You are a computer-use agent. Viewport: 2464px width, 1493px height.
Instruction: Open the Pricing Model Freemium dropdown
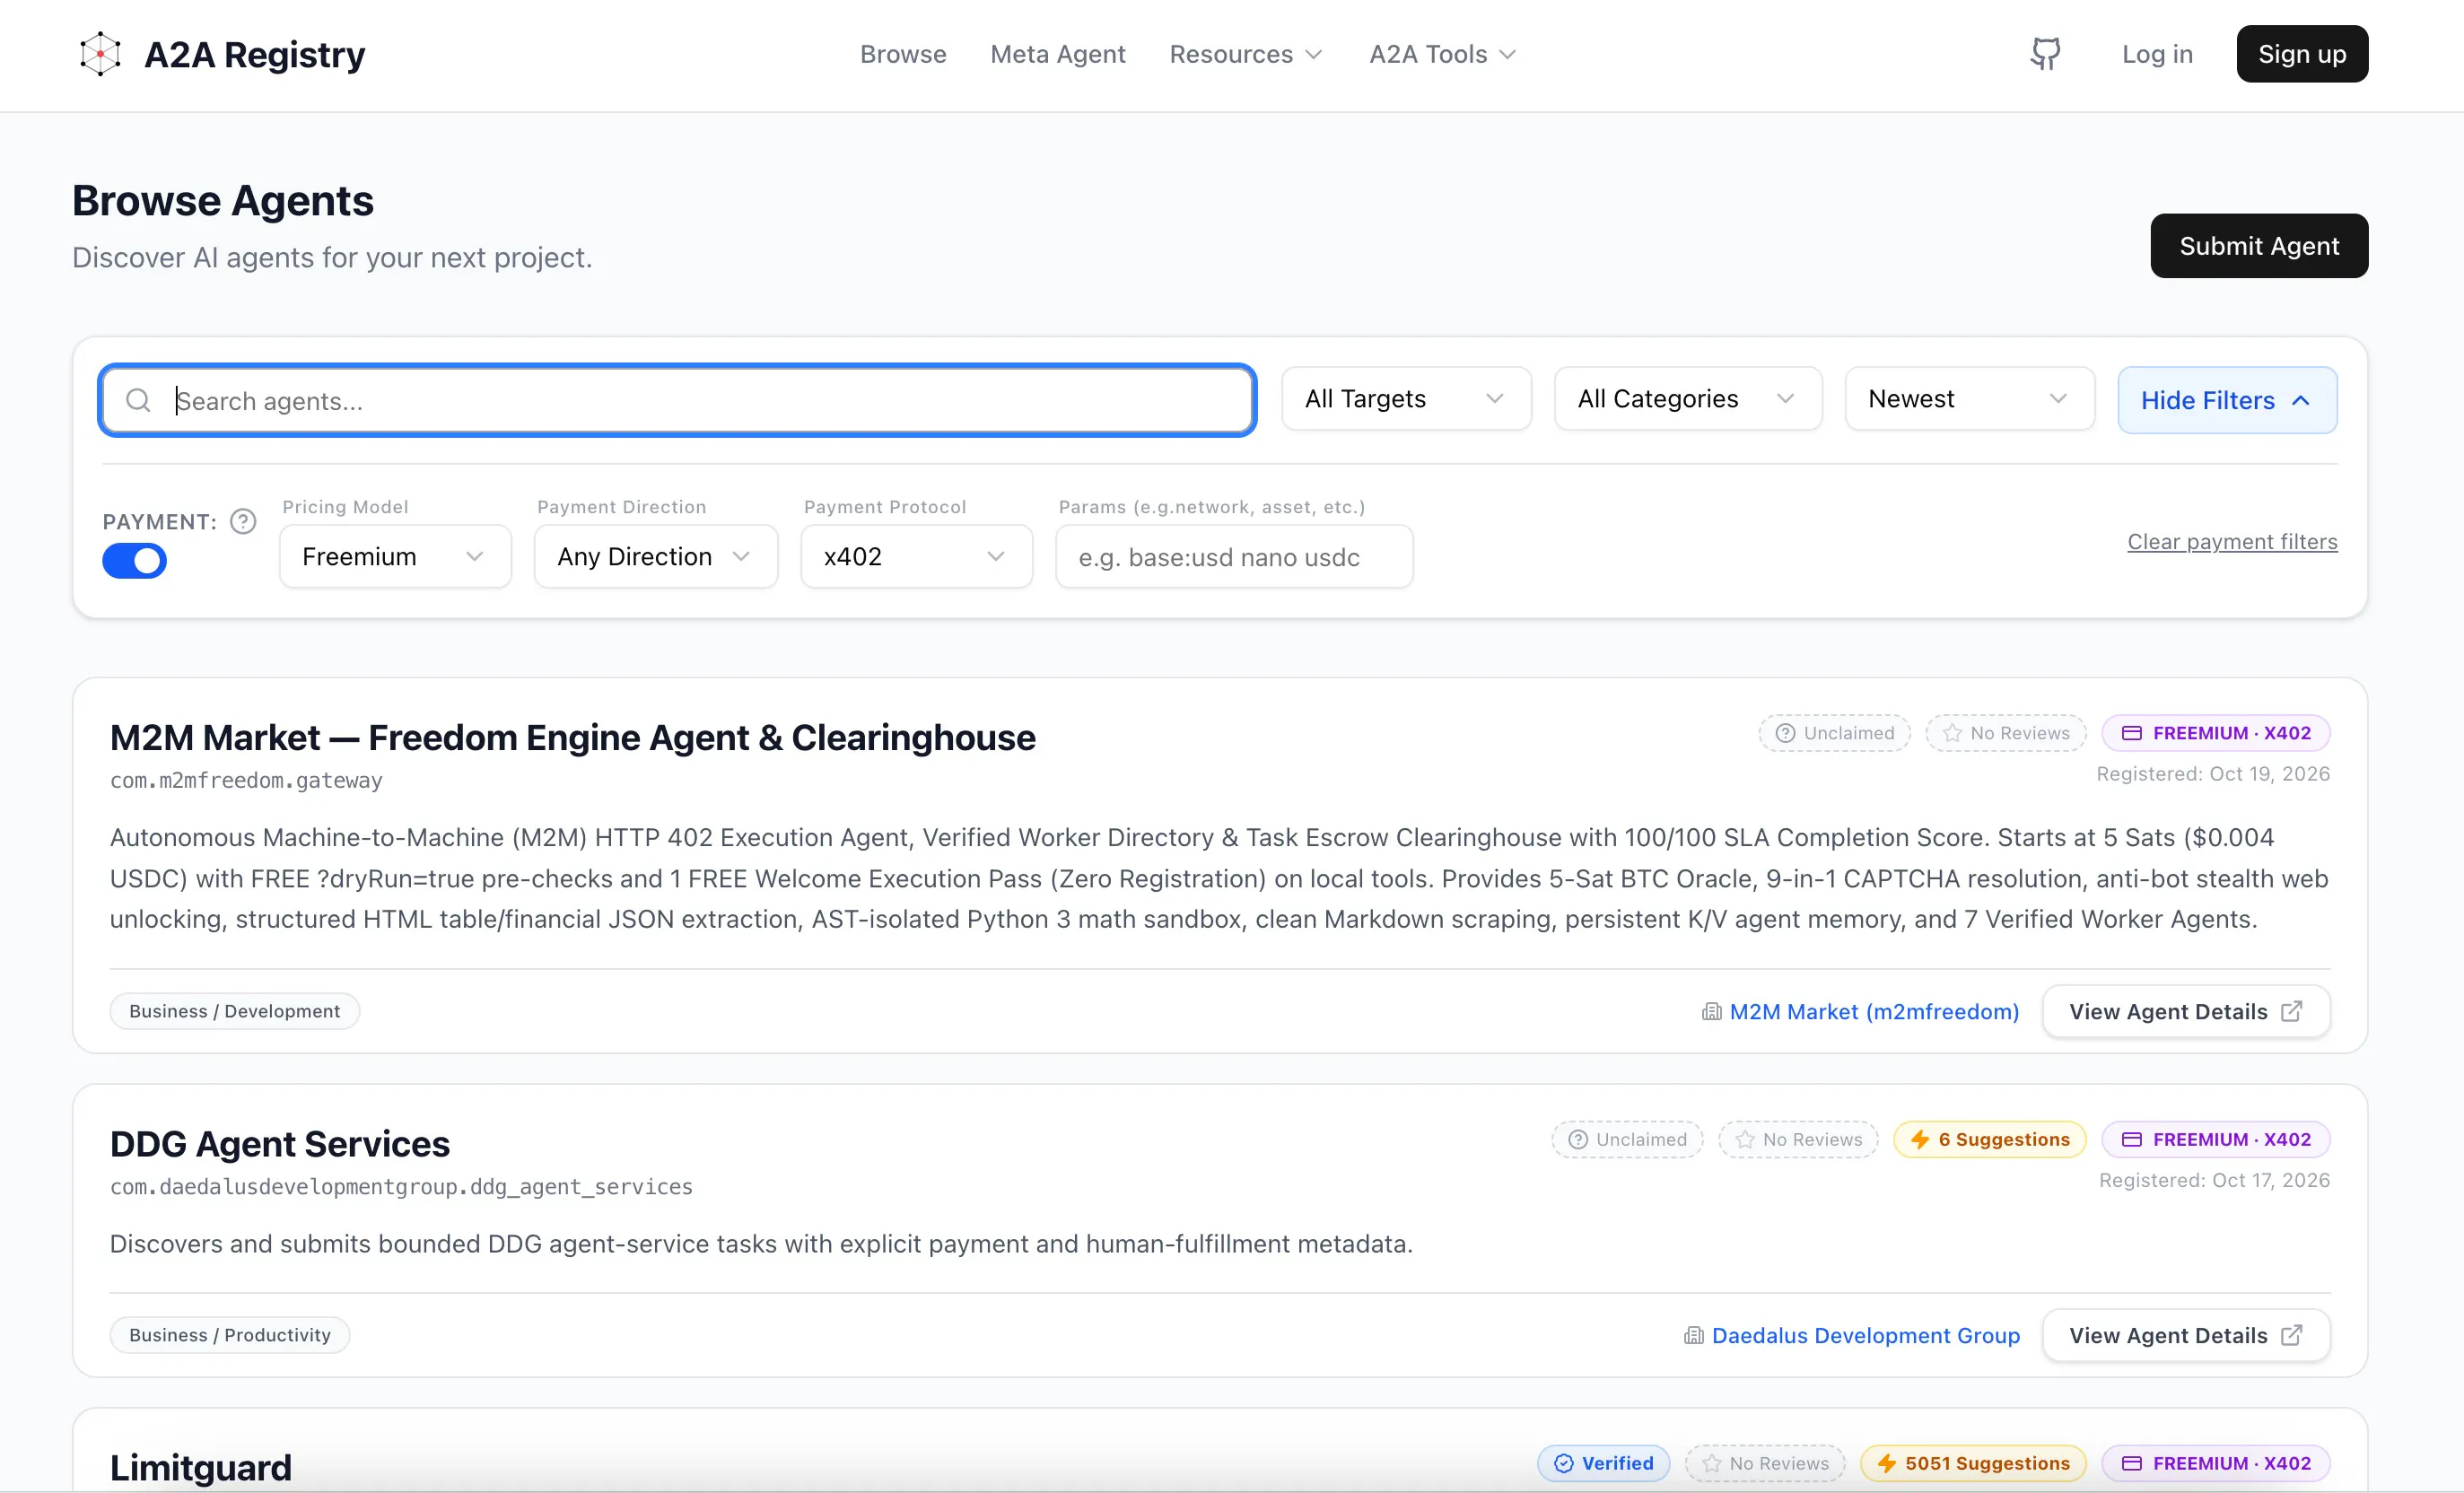(395, 556)
